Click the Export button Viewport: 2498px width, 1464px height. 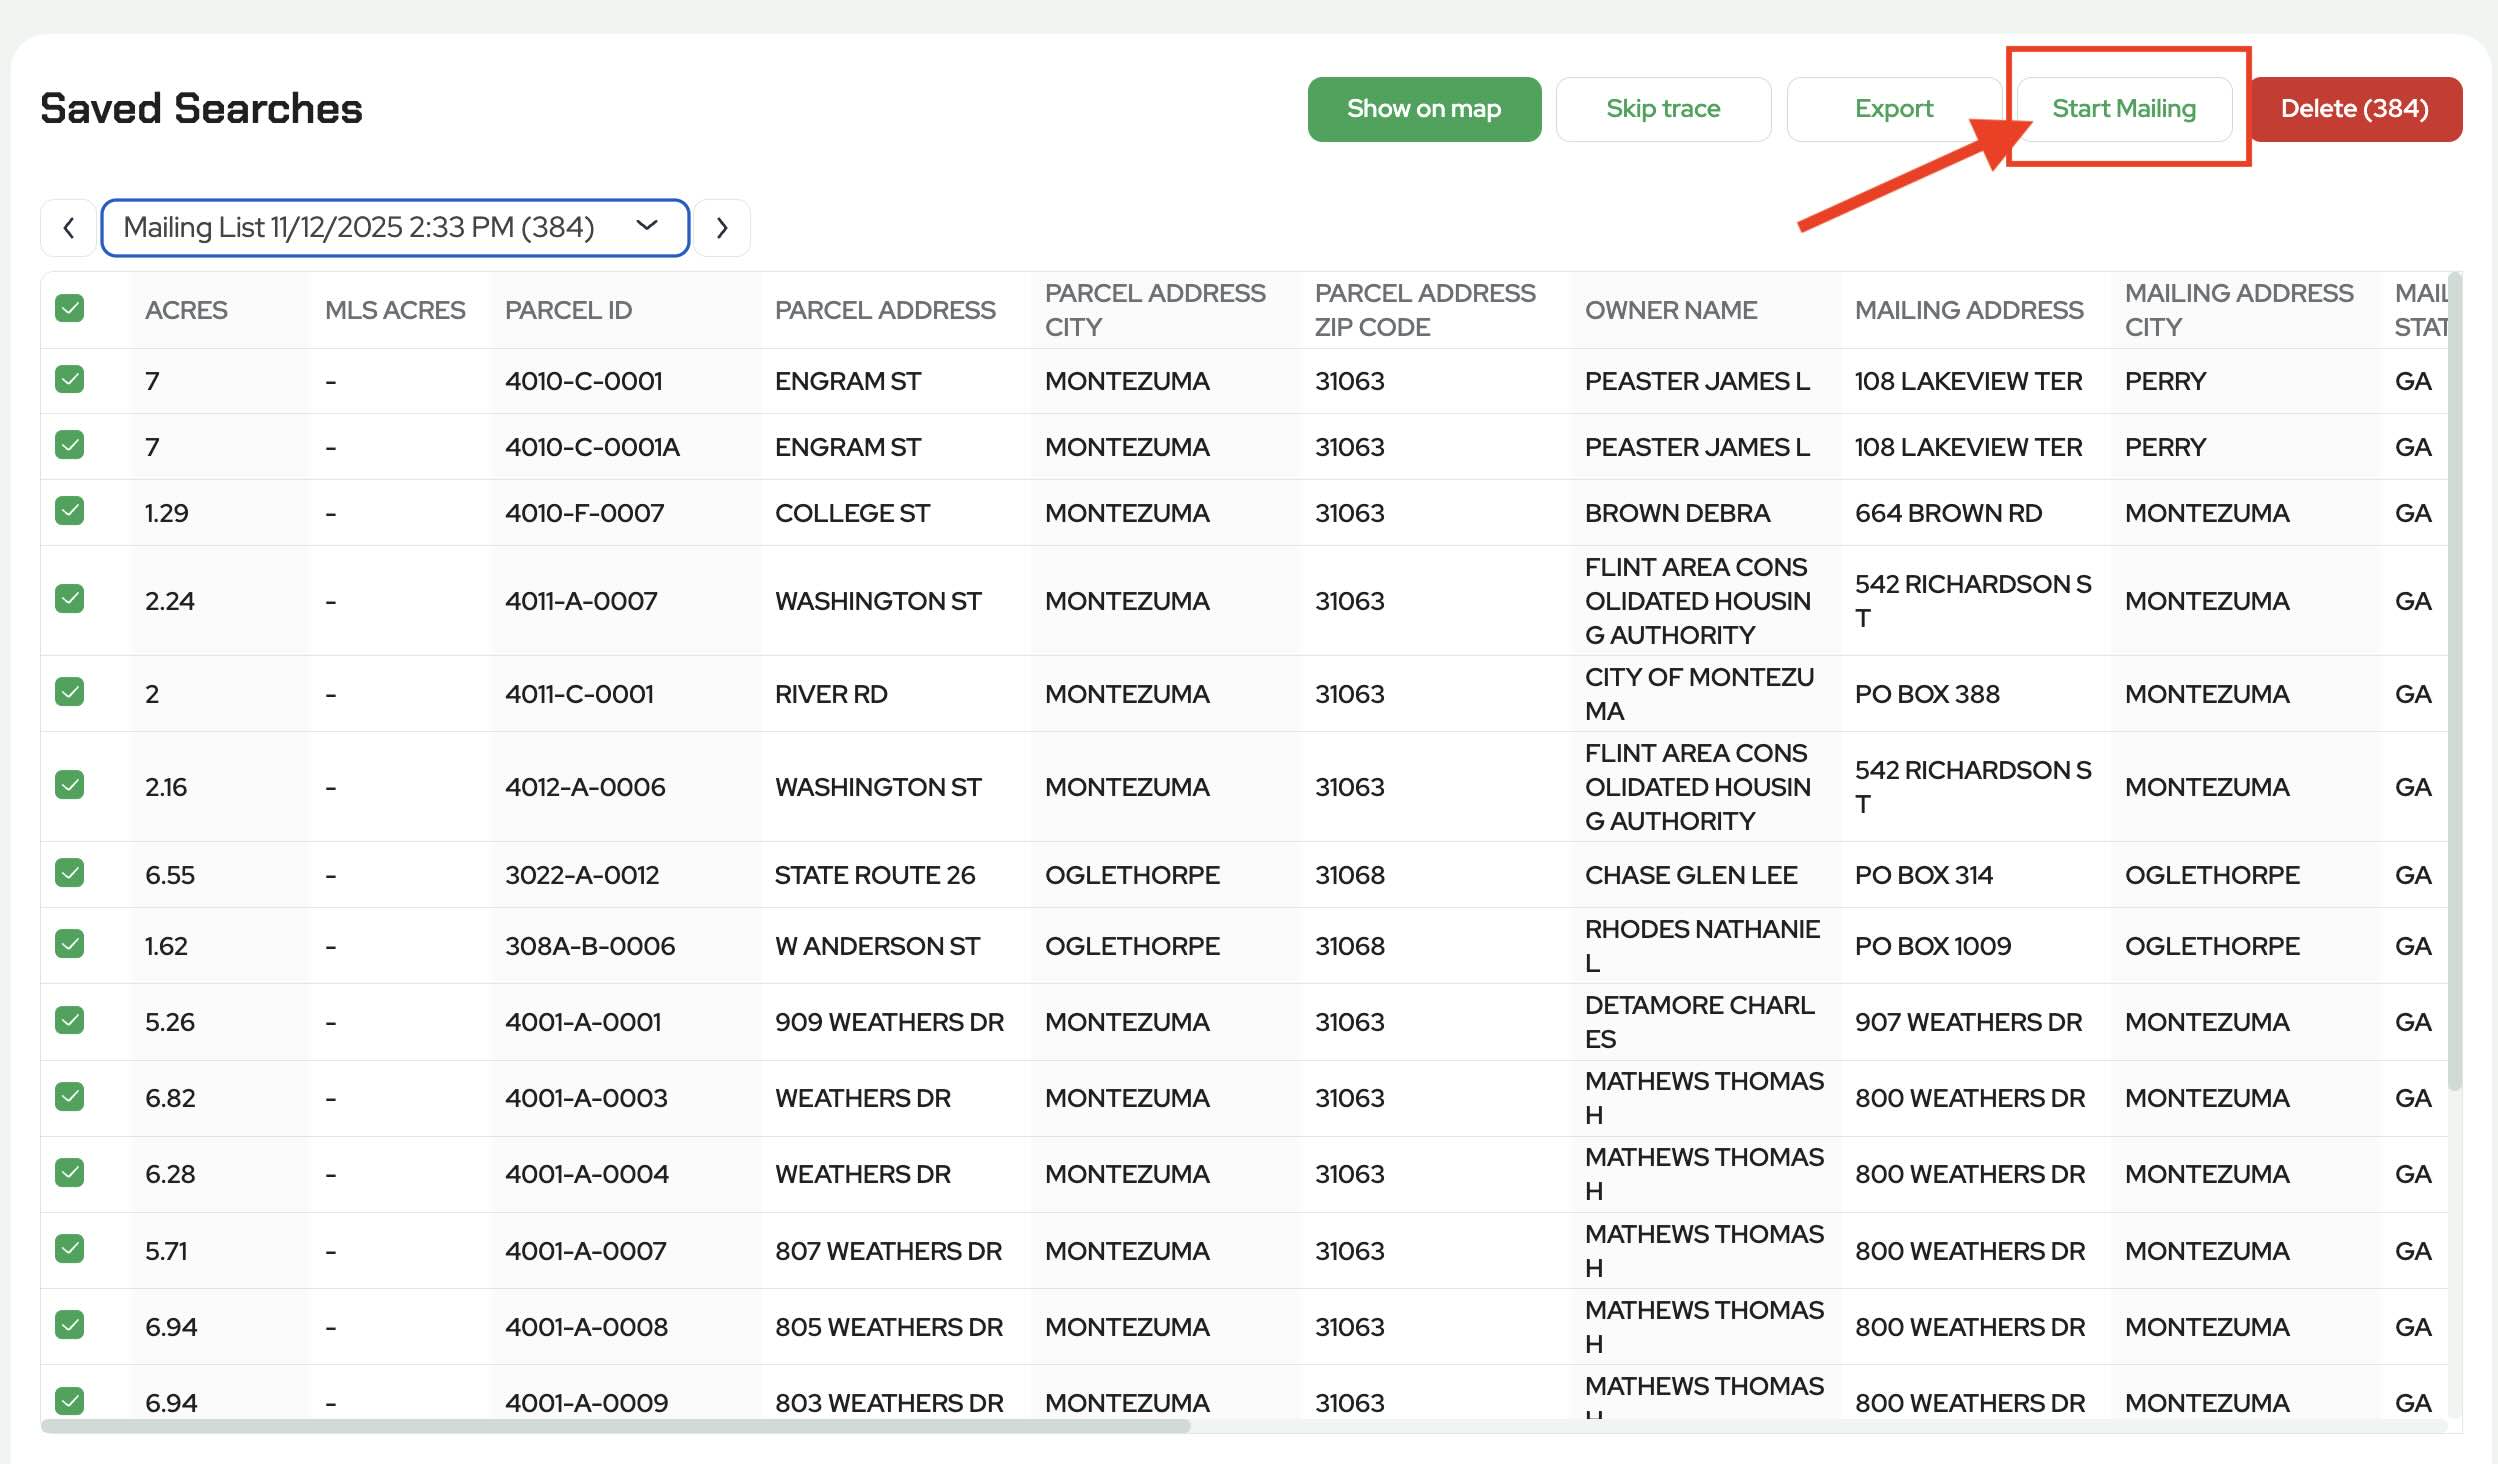[1893, 109]
